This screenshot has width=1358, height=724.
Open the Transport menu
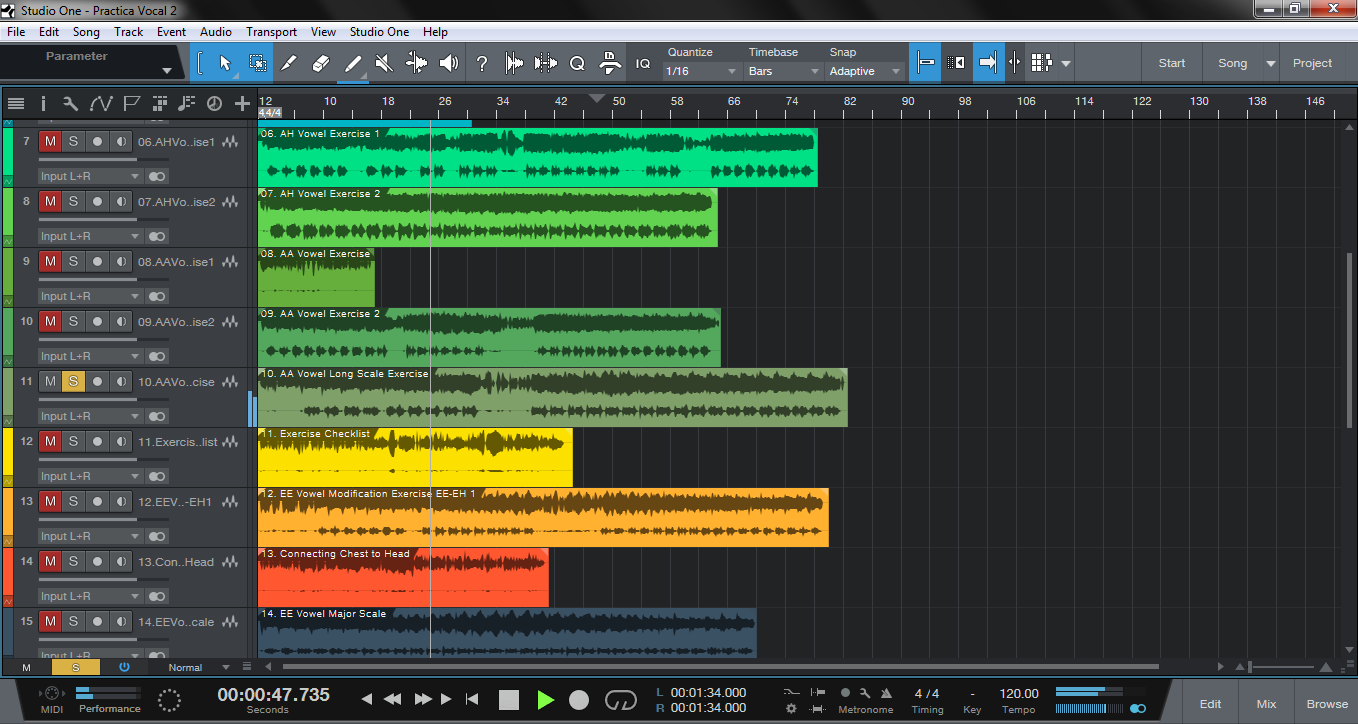coord(271,32)
